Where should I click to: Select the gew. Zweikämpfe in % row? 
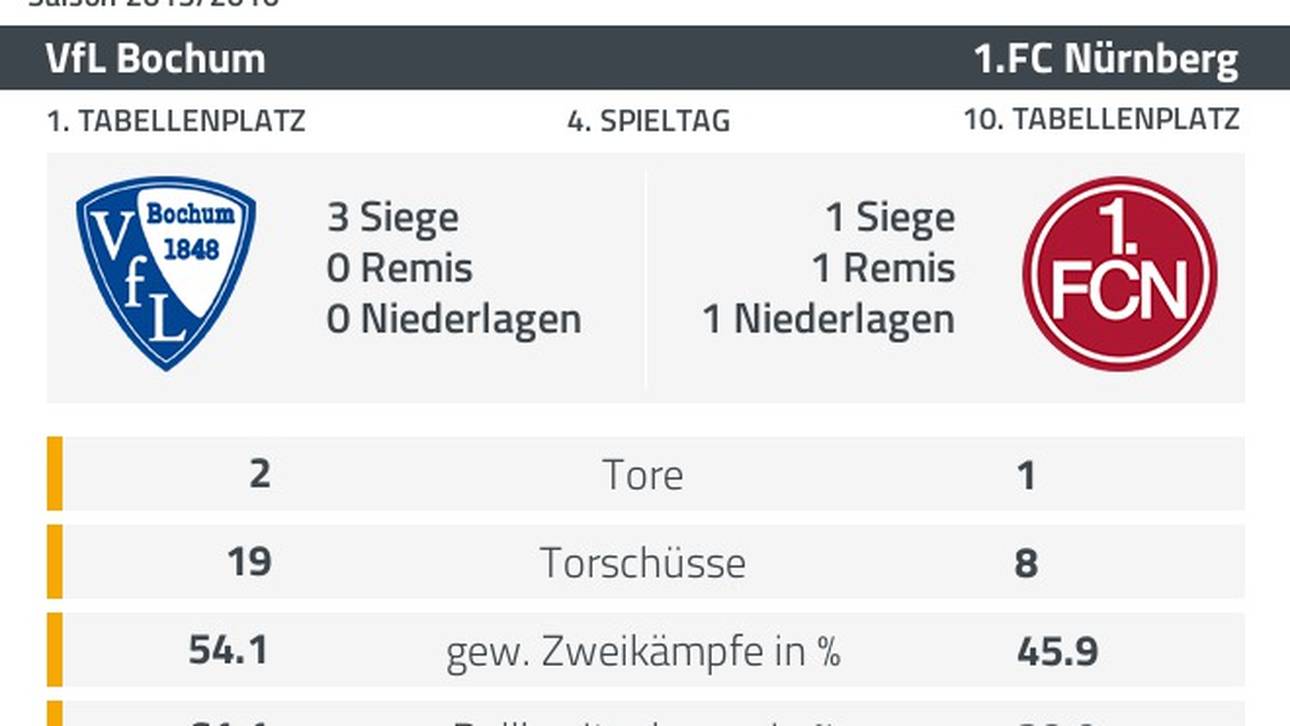pyautogui.click(x=643, y=651)
